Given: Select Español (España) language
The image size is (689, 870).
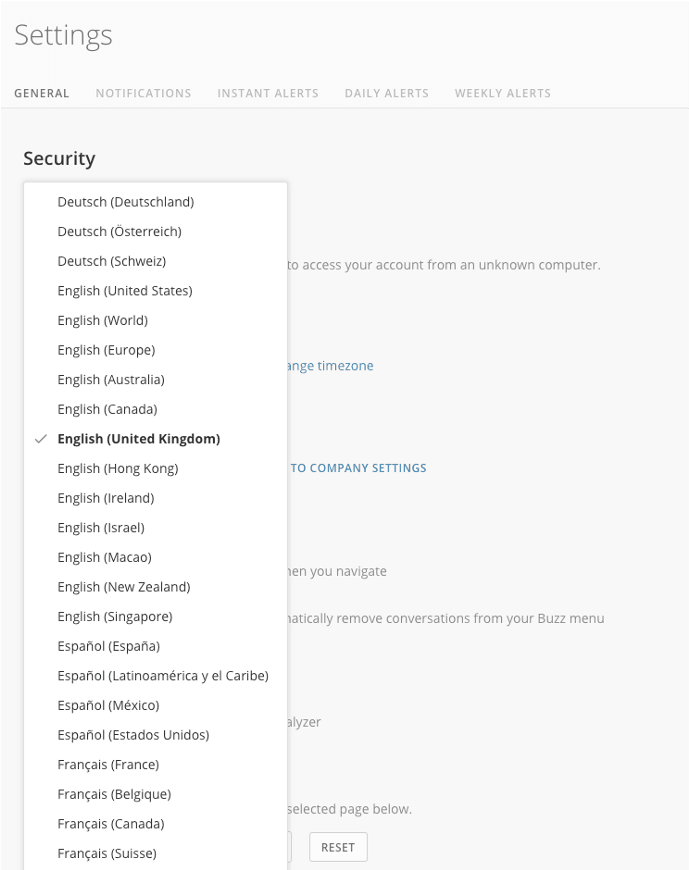Looking at the screenshot, I should pyautogui.click(x=108, y=646).
